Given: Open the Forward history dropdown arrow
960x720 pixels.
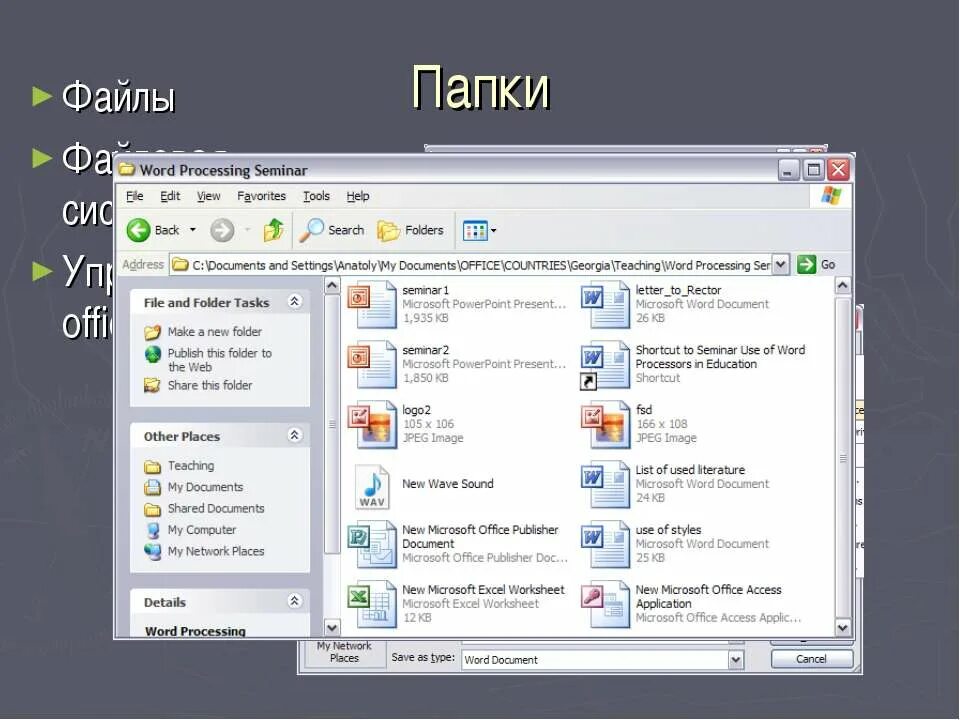Looking at the screenshot, I should (x=248, y=230).
